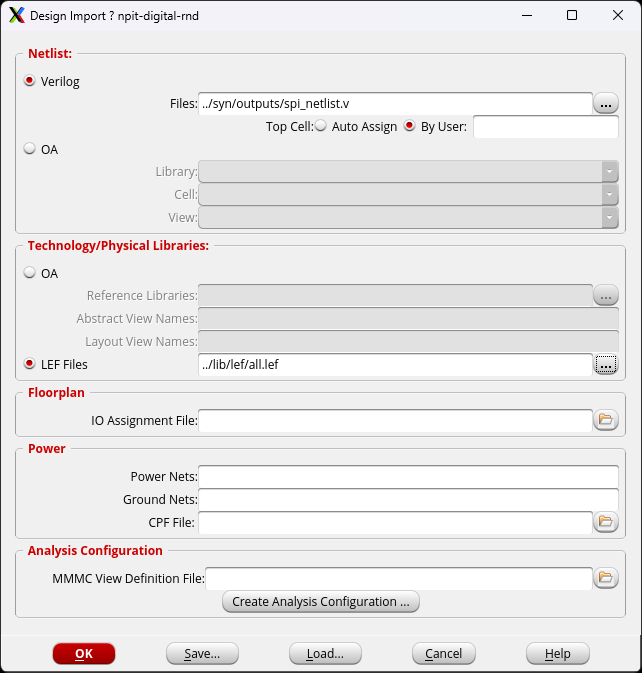The image size is (642, 673).
Task: Click the Verilog Files path field
Action: (395, 104)
